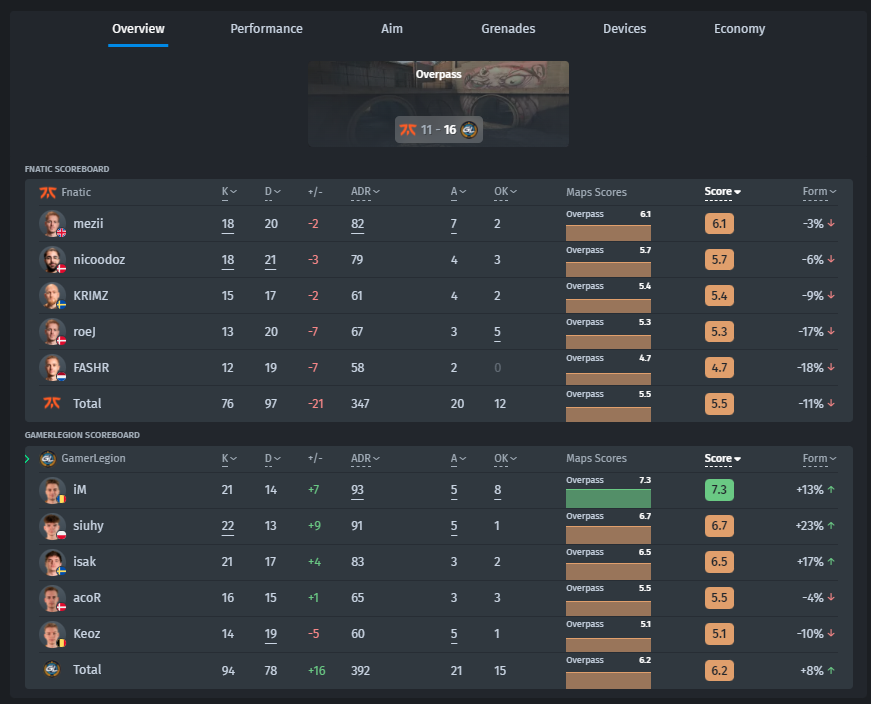Click the down arrow next to FASHR's -18% form
871x704 pixels.
tap(831, 367)
